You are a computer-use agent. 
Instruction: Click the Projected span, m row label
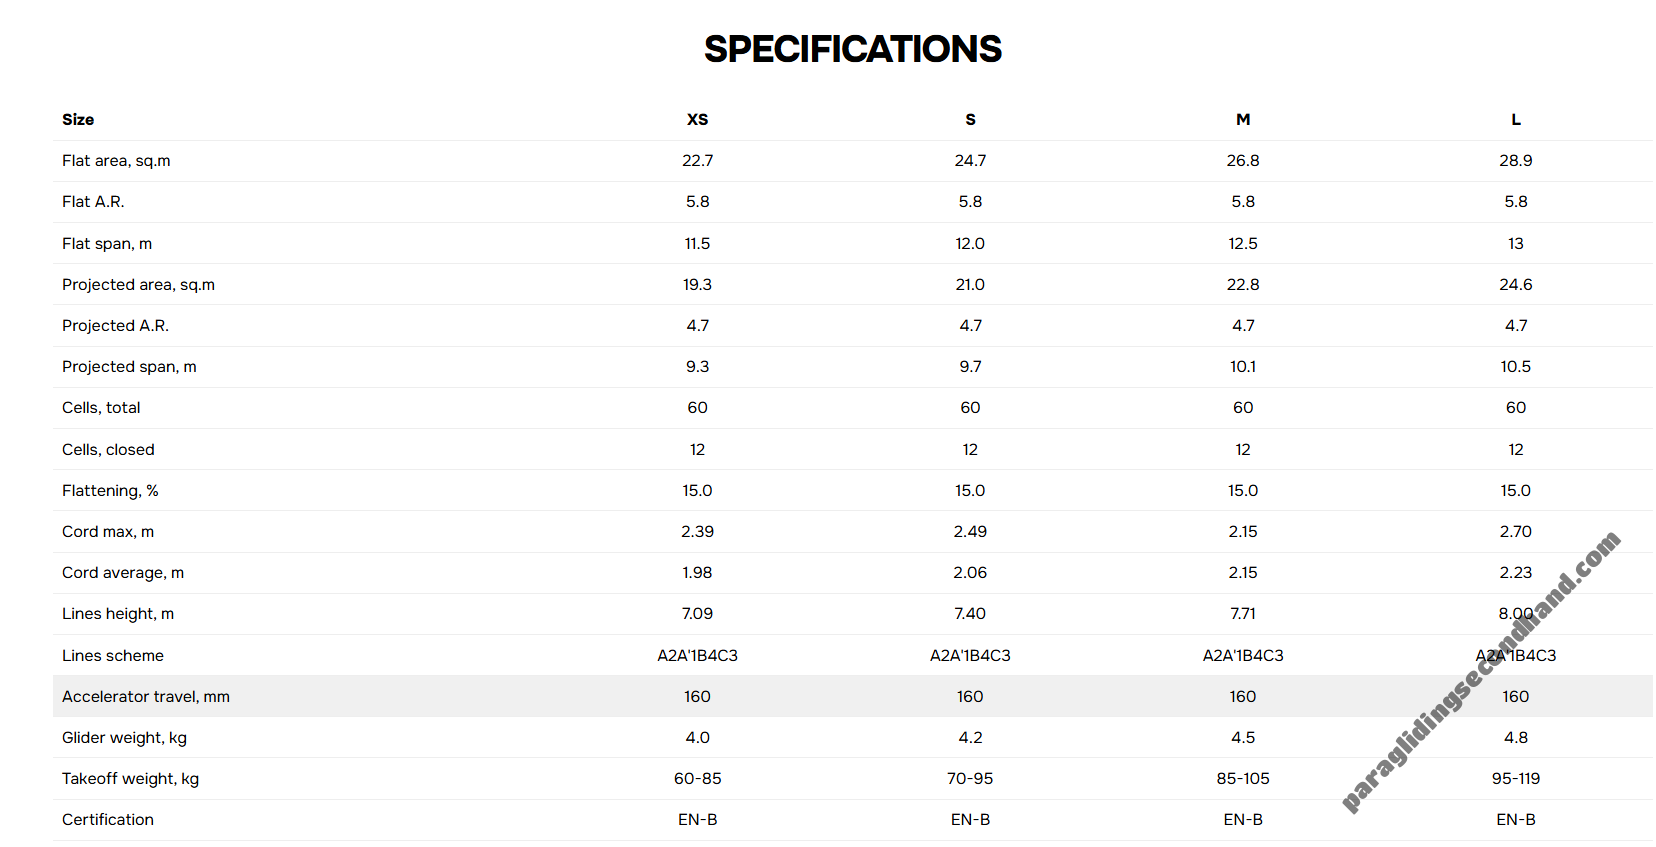tap(129, 367)
